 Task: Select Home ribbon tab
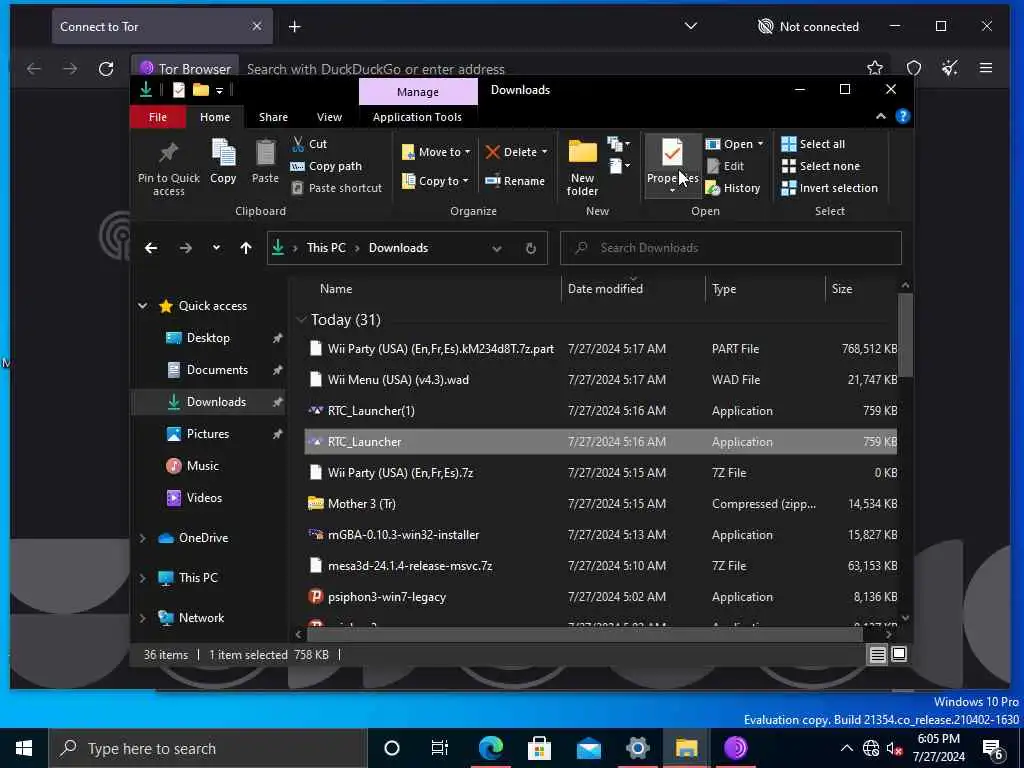pos(215,117)
